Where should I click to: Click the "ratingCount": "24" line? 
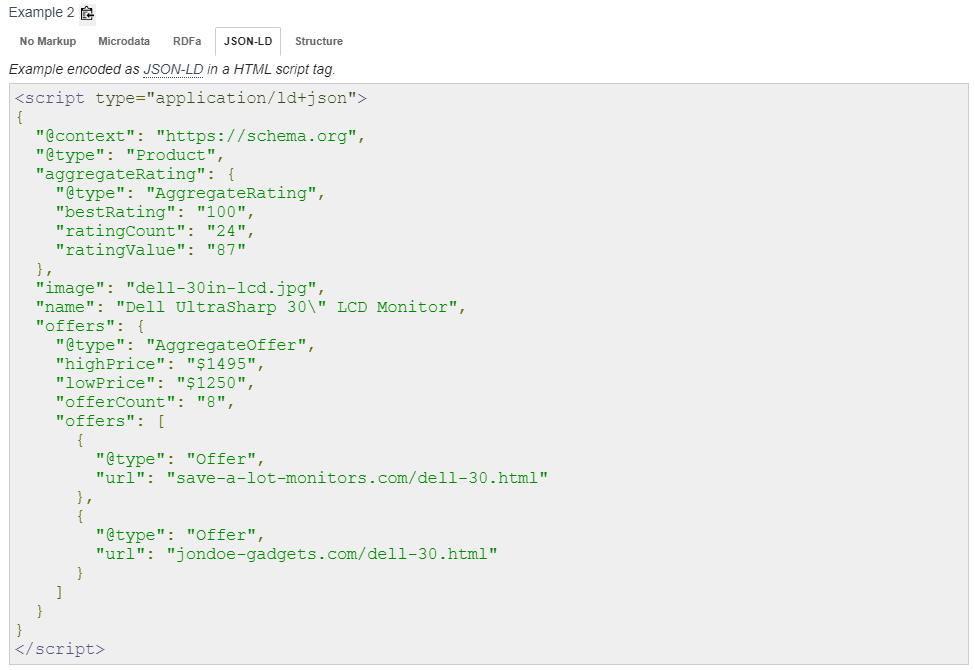[155, 231]
